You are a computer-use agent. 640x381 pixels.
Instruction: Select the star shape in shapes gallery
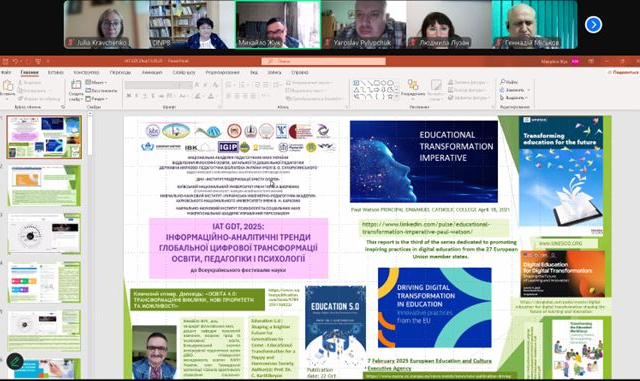[x=390, y=97]
